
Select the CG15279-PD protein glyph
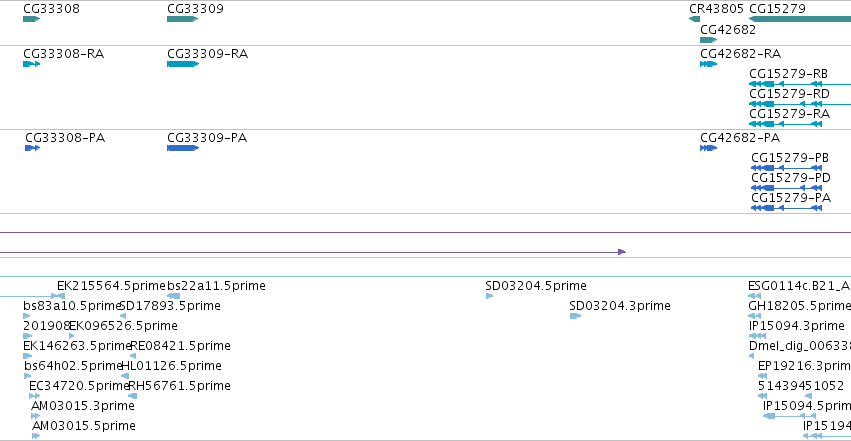pyautogui.click(x=786, y=188)
